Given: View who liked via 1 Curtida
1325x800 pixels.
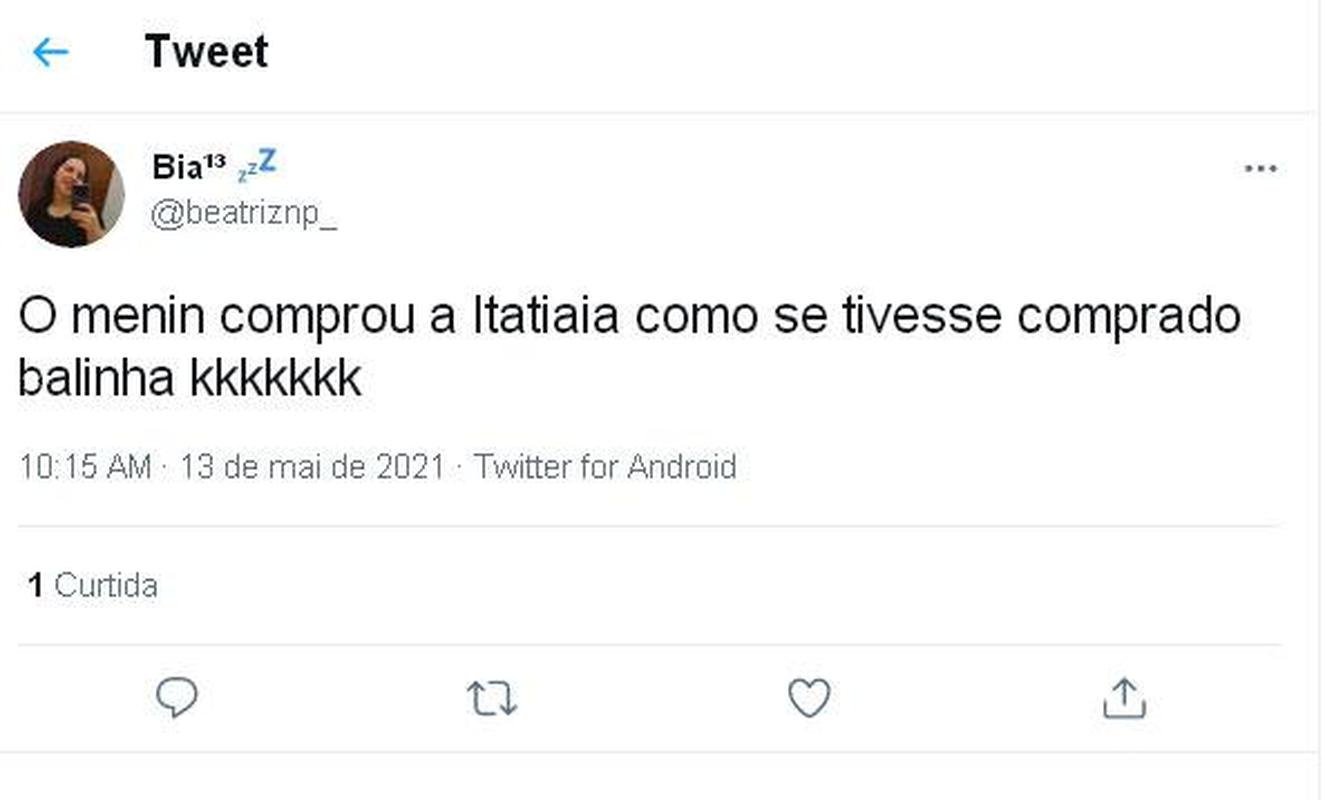Looking at the screenshot, I should 93,585.
